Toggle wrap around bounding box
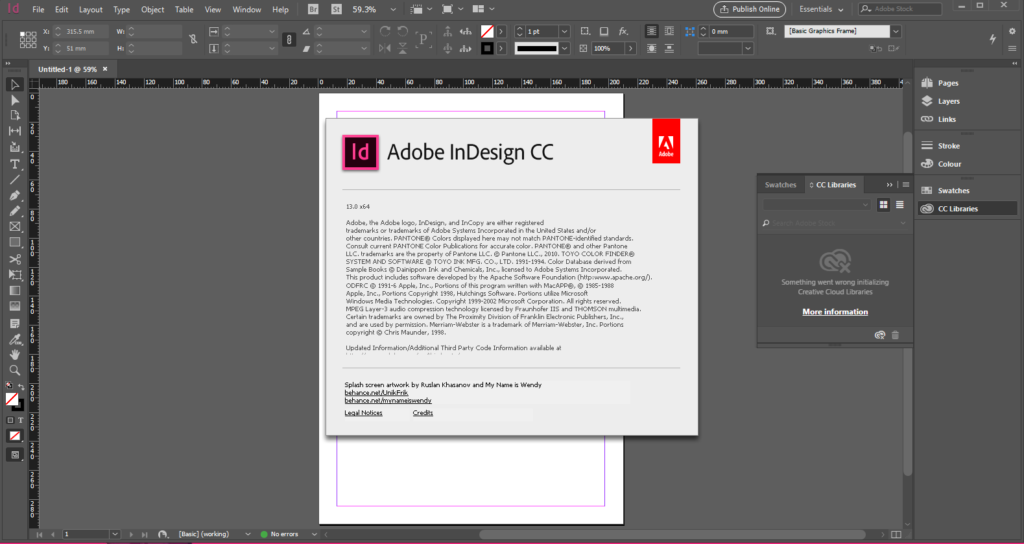The width and height of the screenshot is (1024, 544). [x=669, y=31]
